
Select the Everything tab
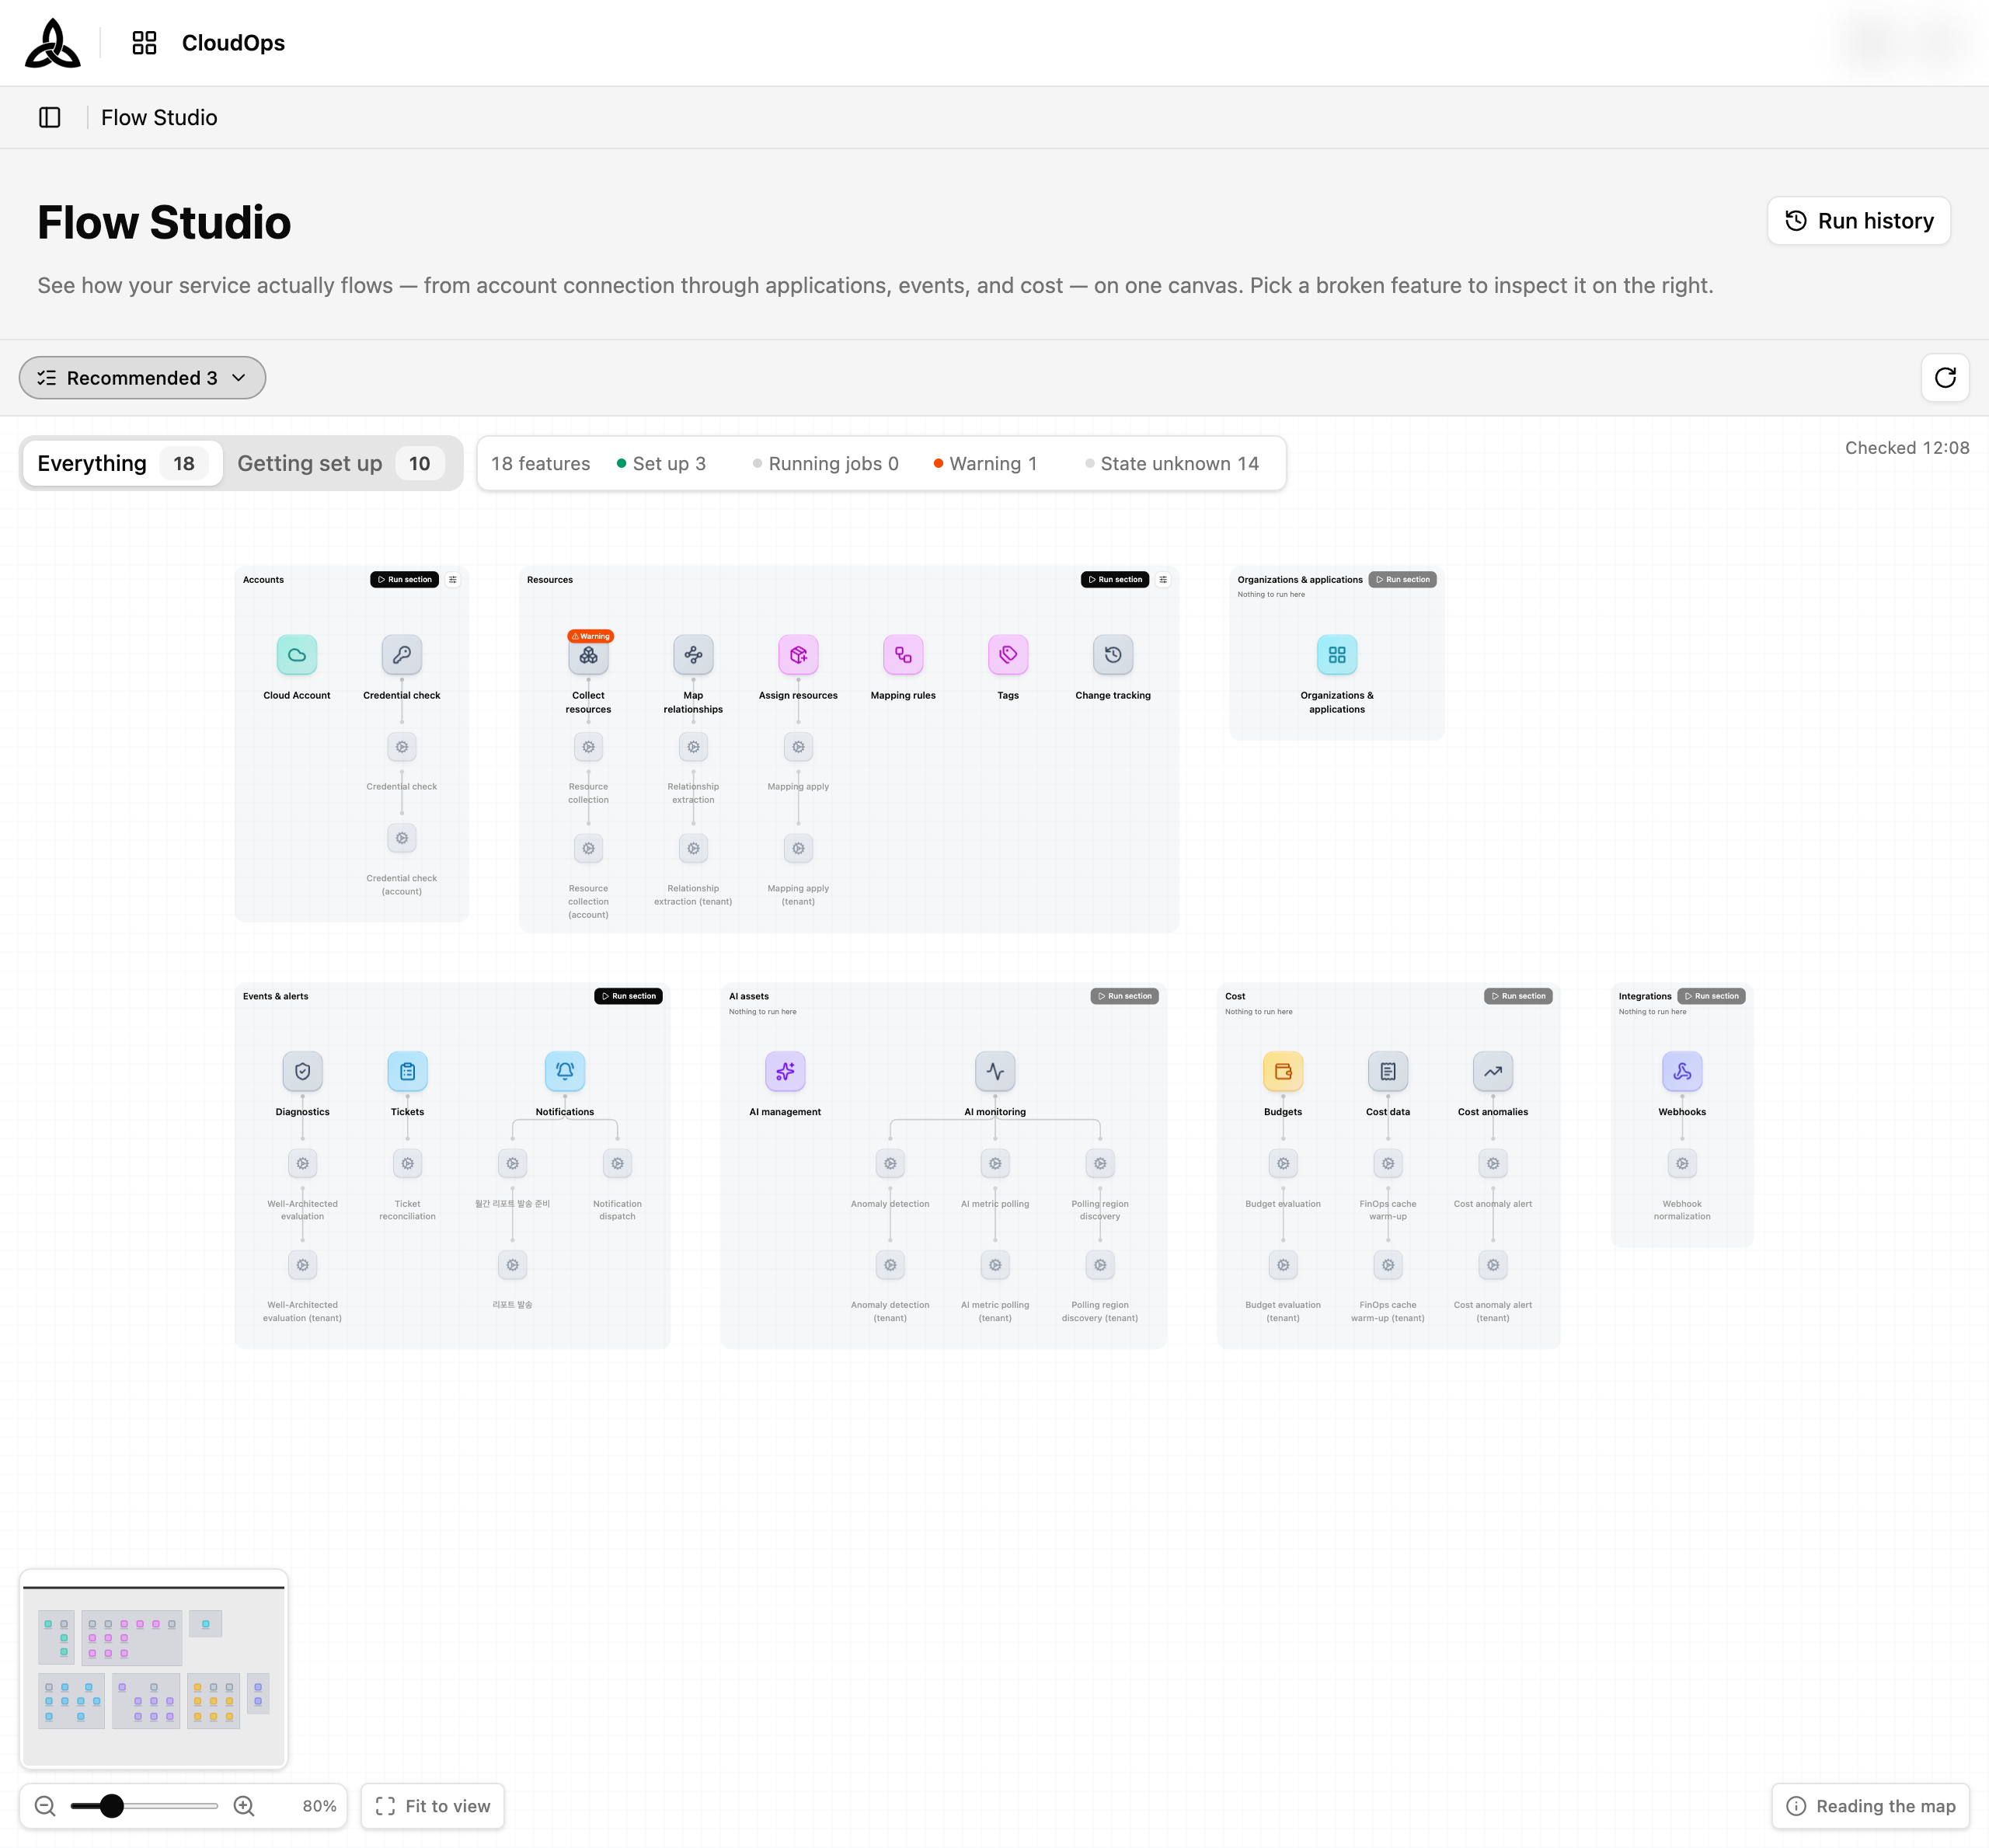click(x=122, y=464)
